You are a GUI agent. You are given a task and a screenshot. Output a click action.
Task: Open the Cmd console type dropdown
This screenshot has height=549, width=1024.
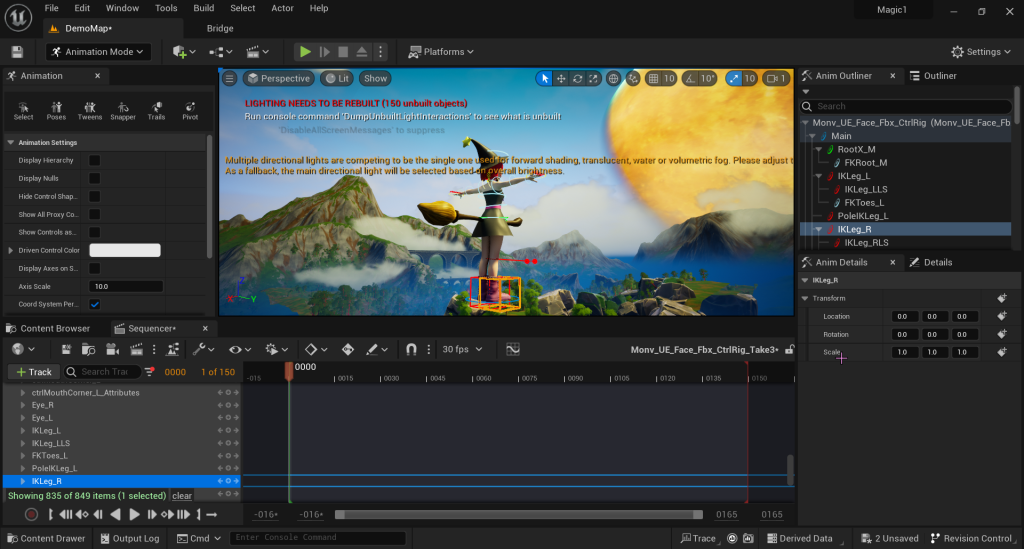pos(199,539)
